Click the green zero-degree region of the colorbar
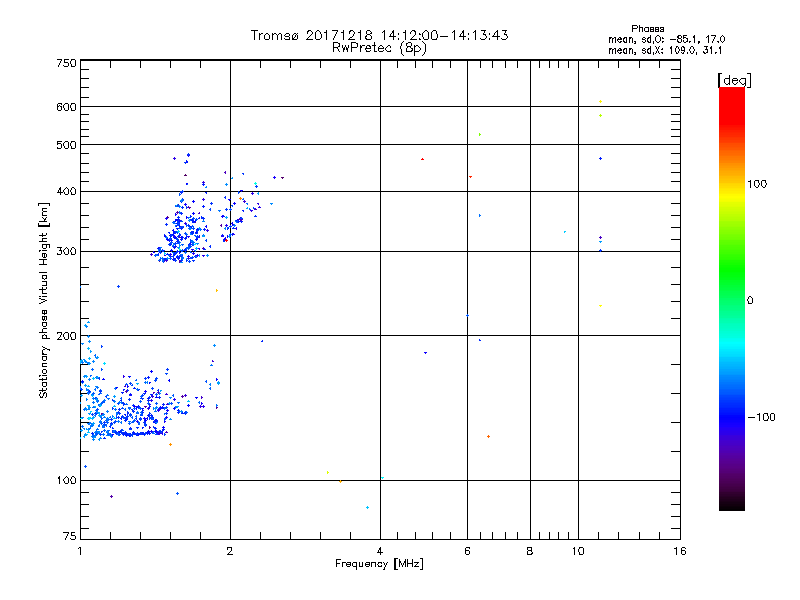 coord(732,300)
